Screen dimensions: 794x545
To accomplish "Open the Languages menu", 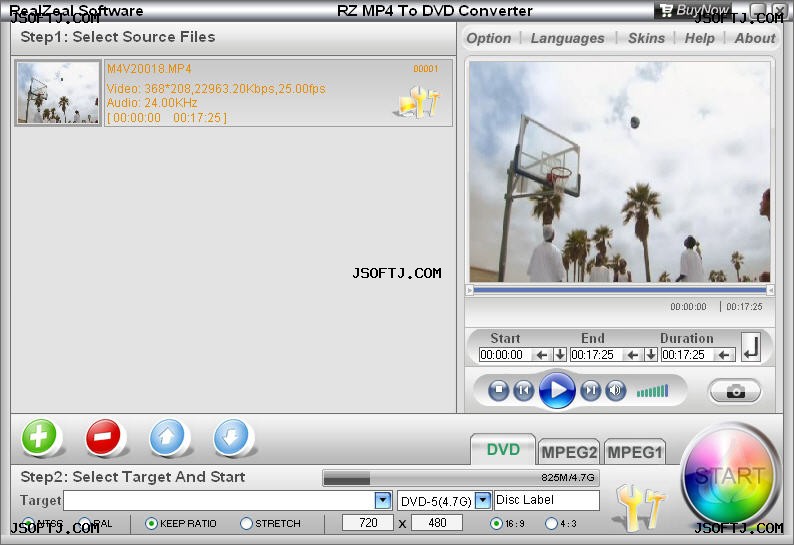I will (x=568, y=38).
